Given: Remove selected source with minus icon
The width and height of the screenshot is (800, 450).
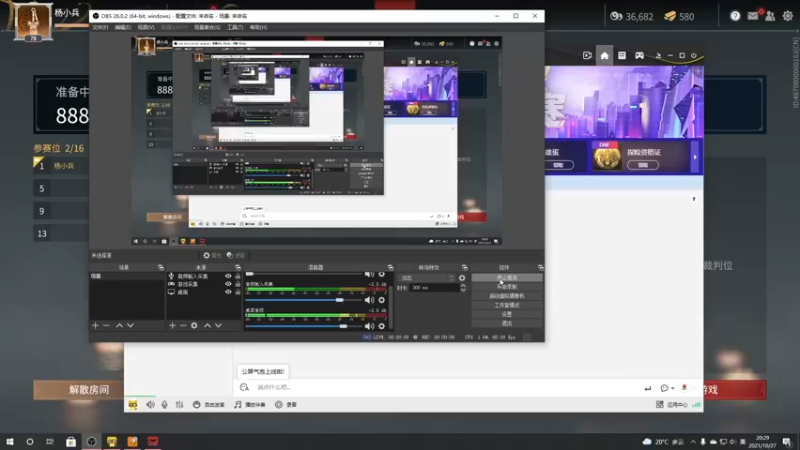Looking at the screenshot, I should pos(183,325).
